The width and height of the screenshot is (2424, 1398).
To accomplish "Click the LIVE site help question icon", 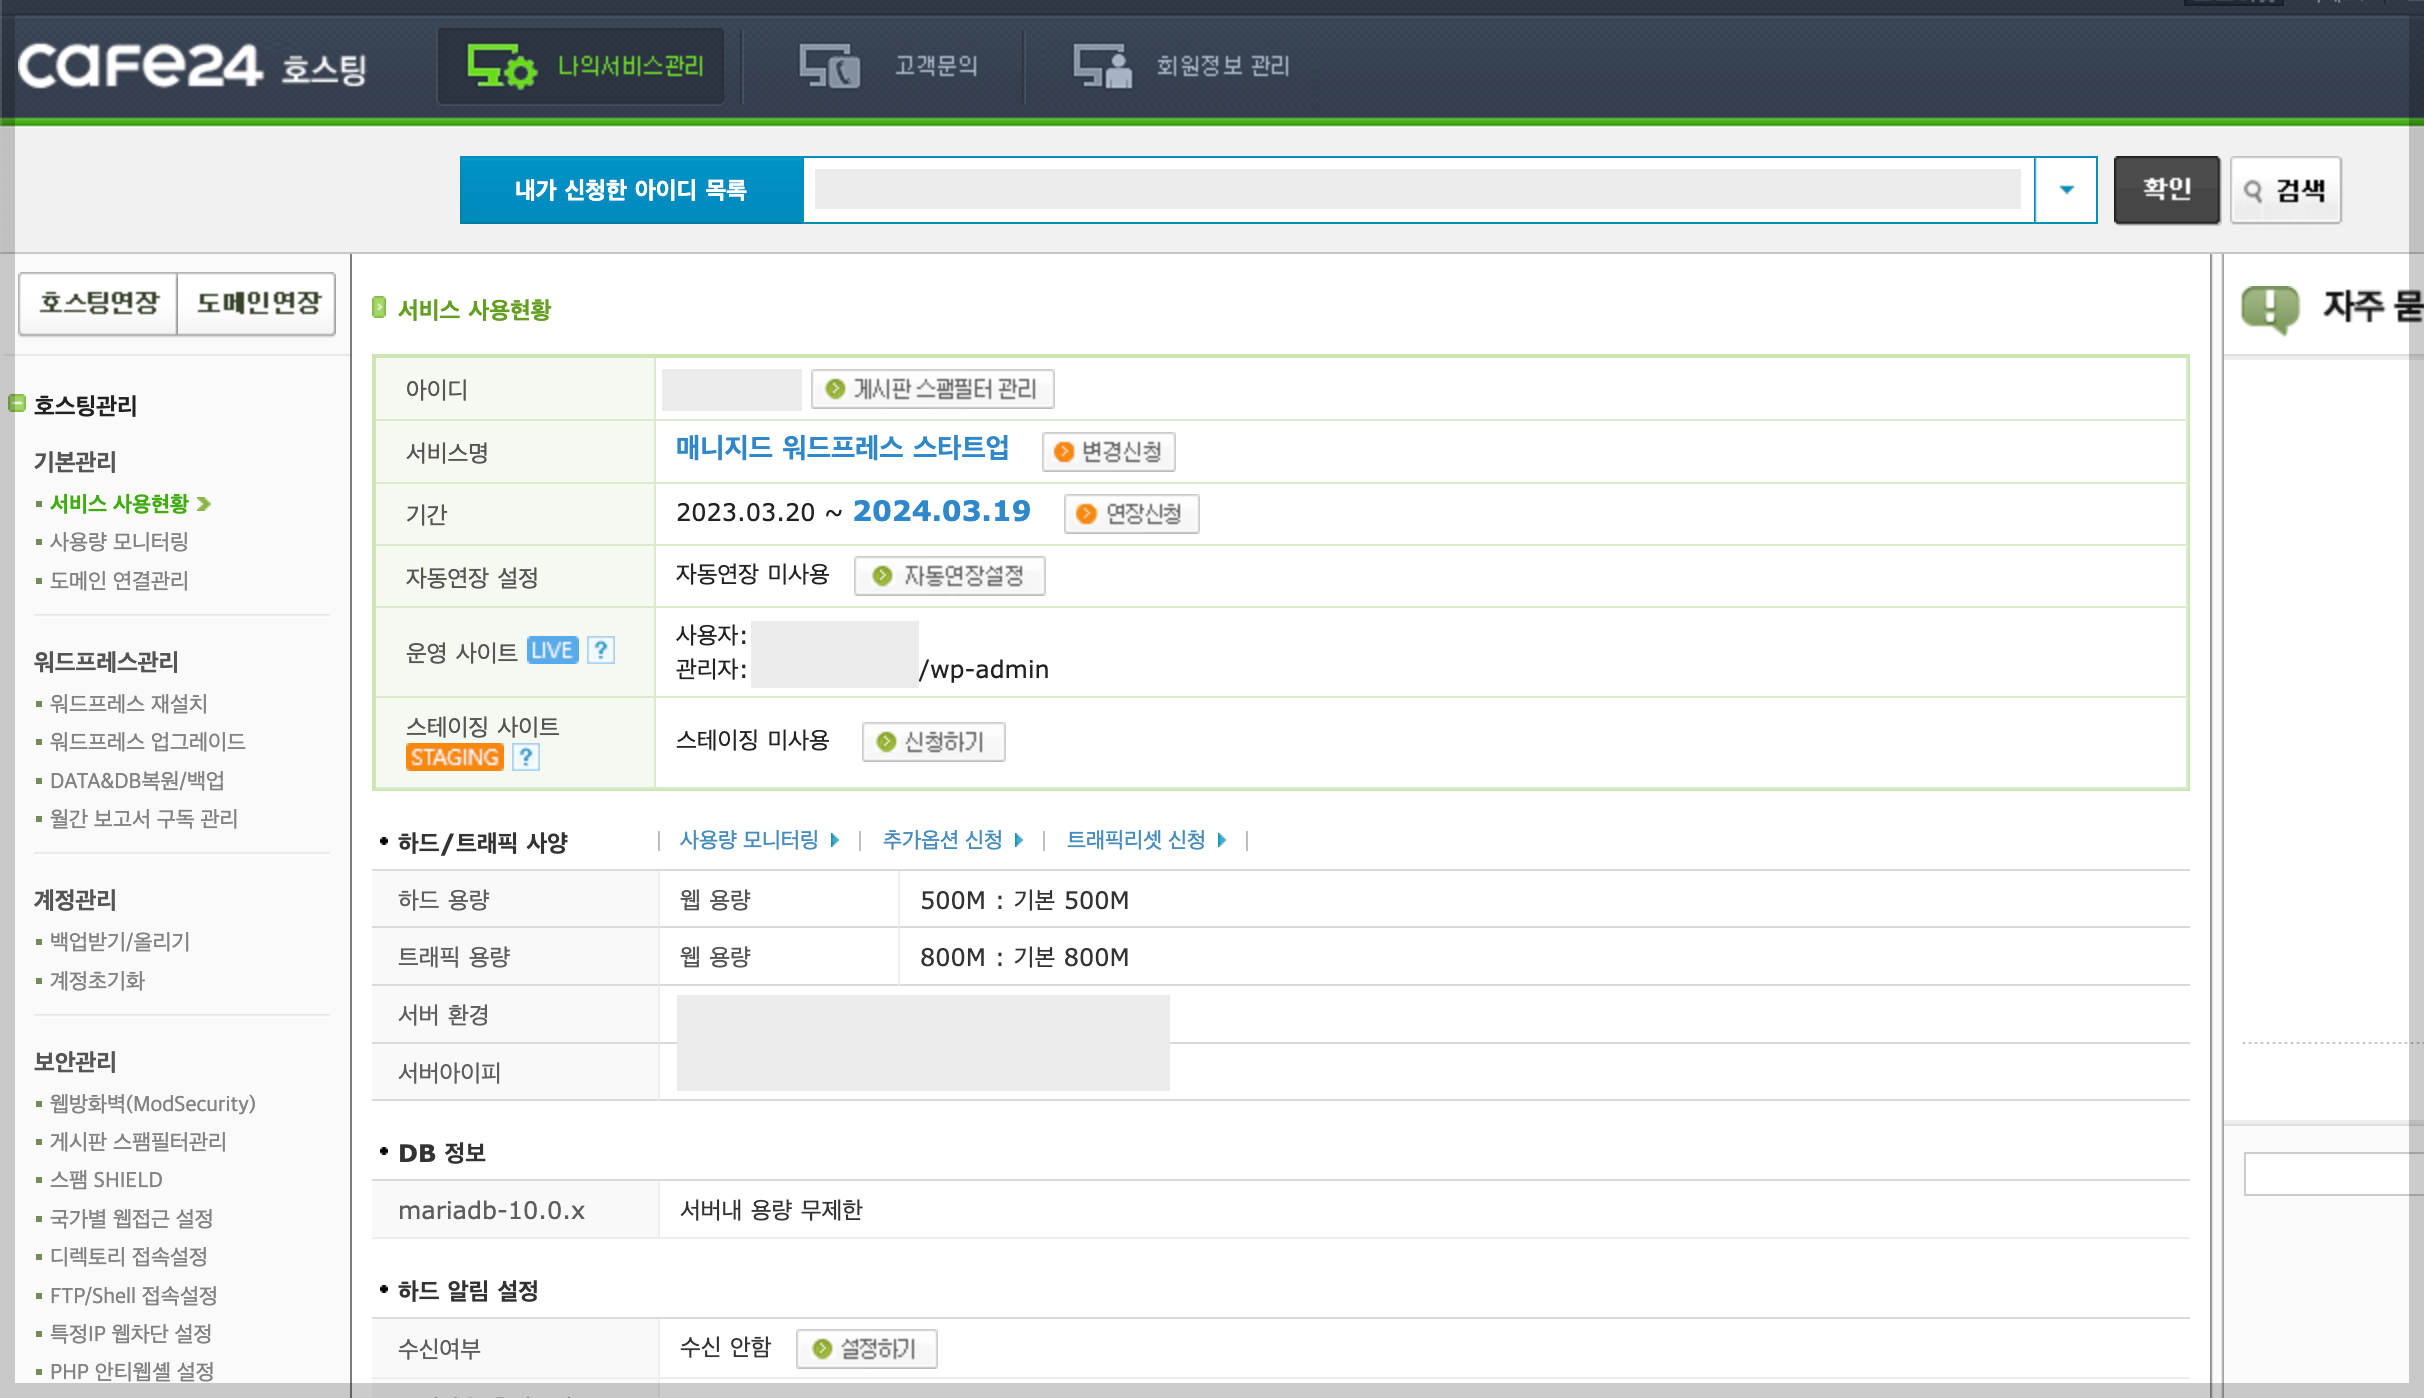I will tap(600, 650).
